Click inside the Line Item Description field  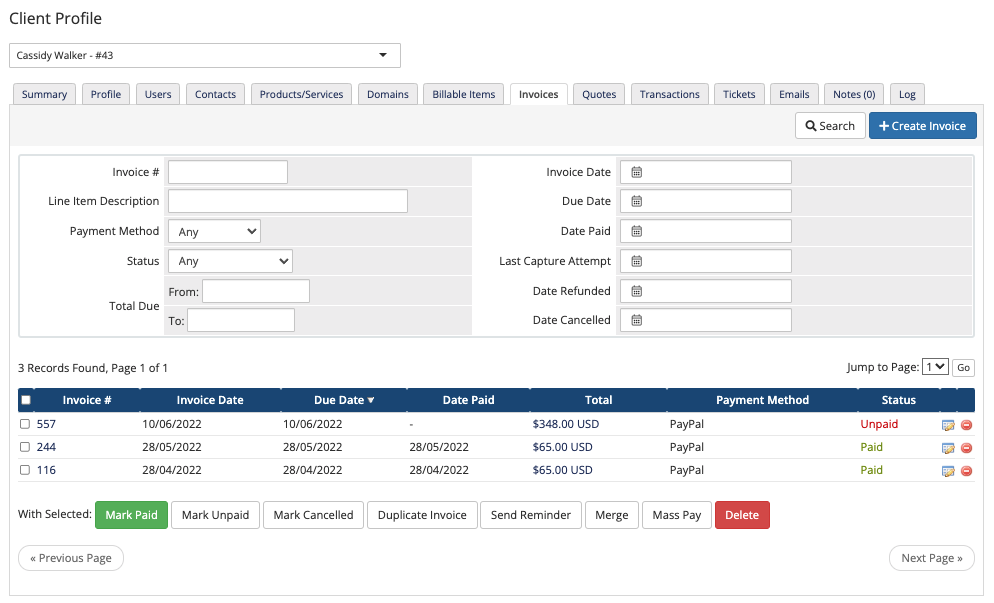point(287,201)
